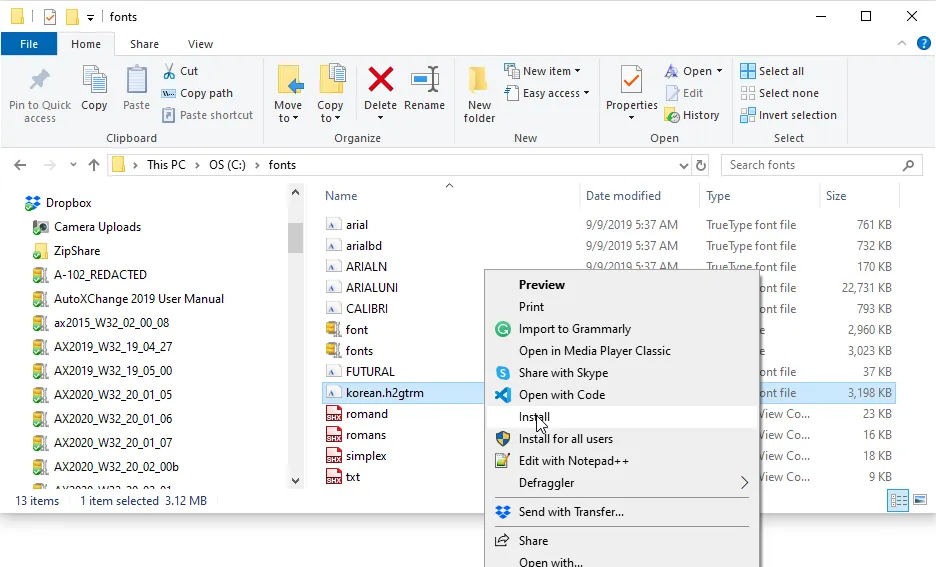Choose Install in context menu
Viewport: 936px width, 567px height.
pos(623,417)
